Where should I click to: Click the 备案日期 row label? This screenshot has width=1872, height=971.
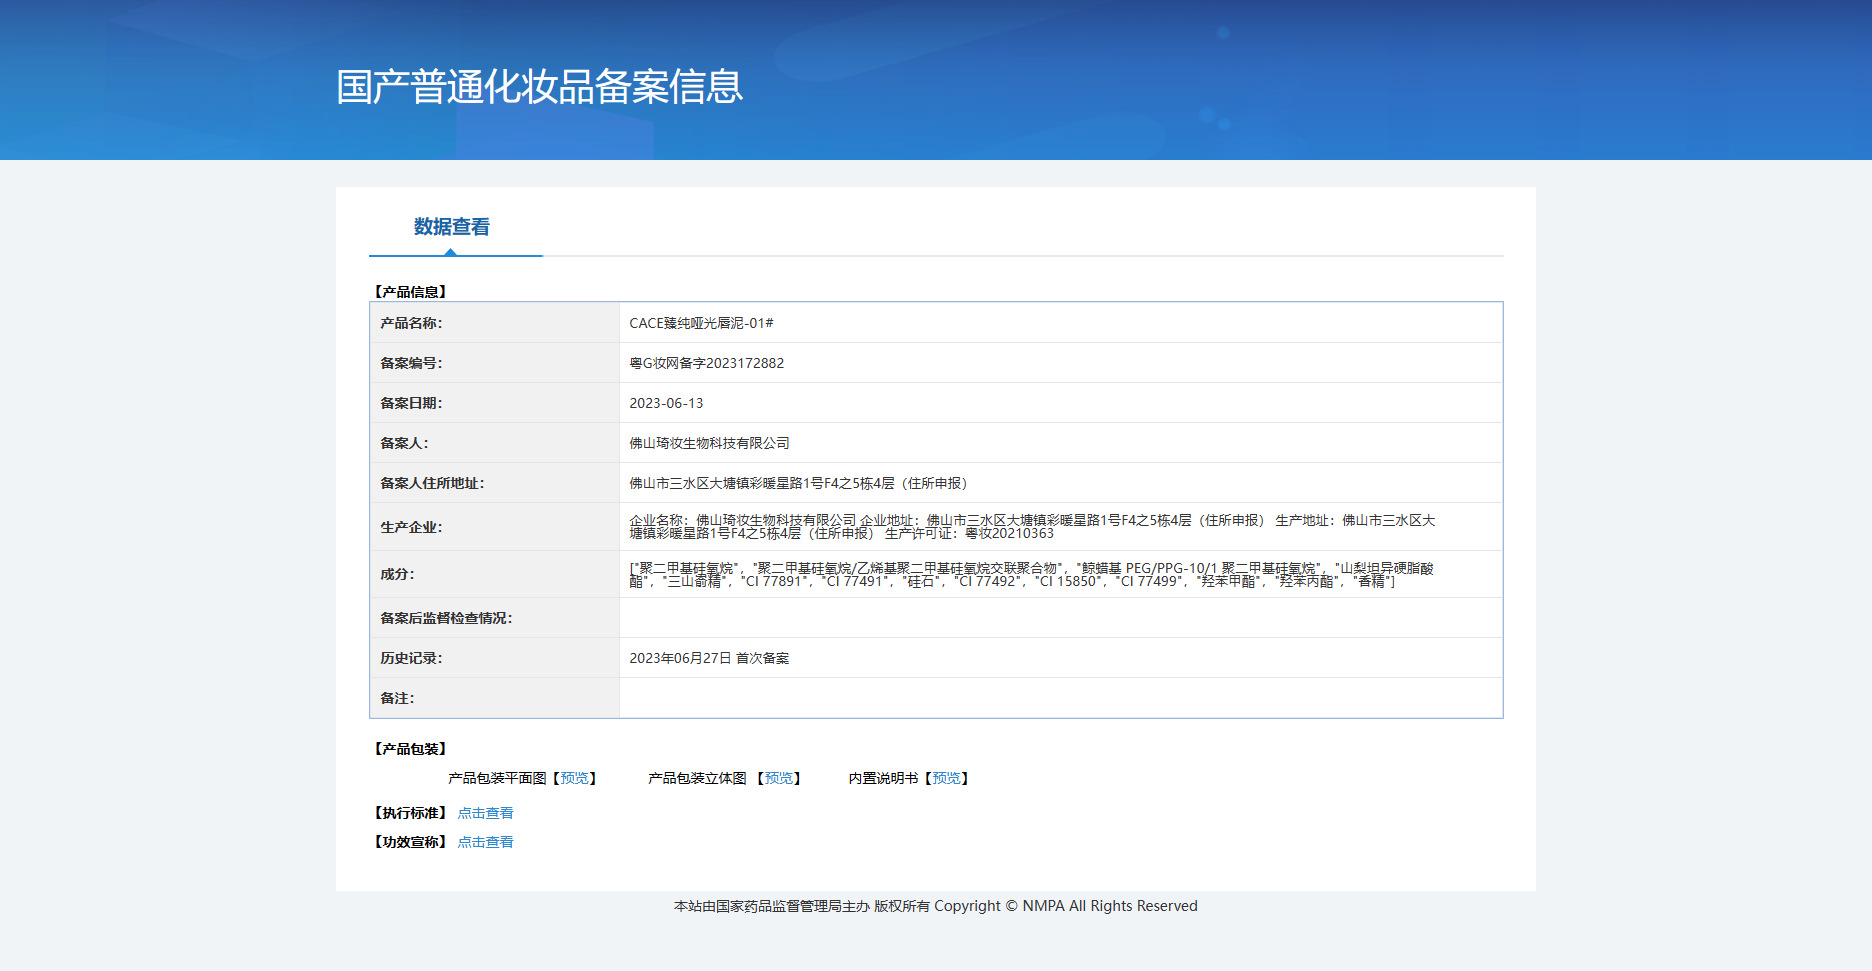pyautogui.click(x=411, y=403)
